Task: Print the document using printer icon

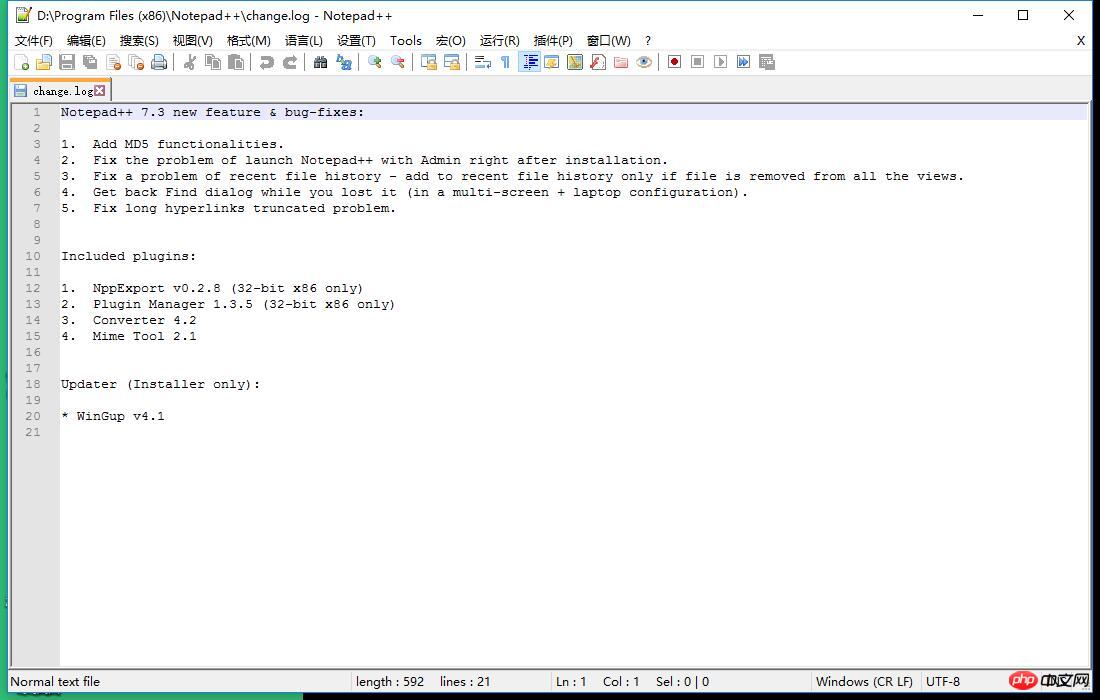Action: [x=159, y=62]
